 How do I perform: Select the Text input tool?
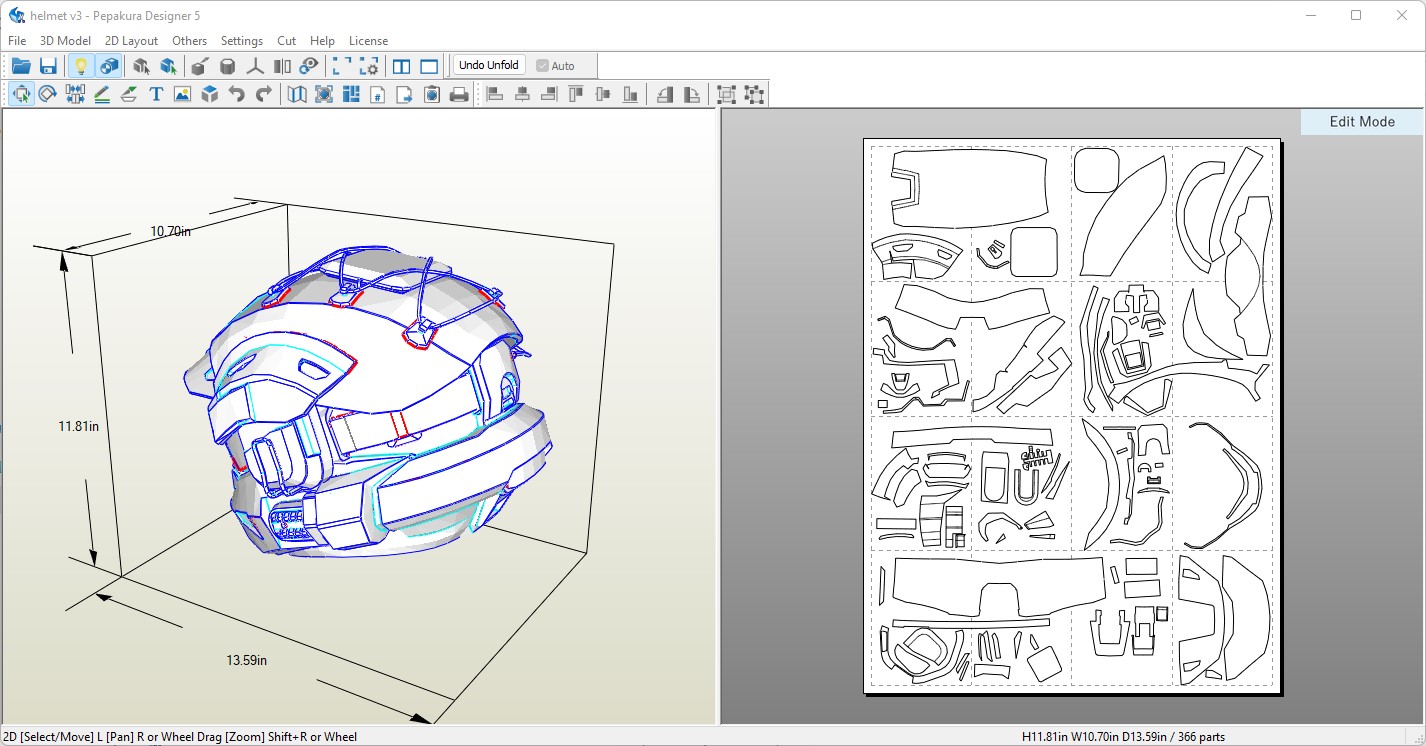pos(156,94)
